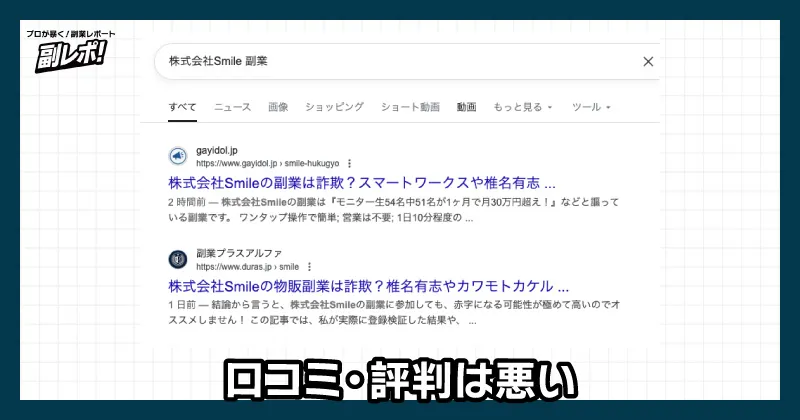Viewport: 800px width, 420px height.
Task: Click the 副業プラスアルファ site name
Action: 239,253
